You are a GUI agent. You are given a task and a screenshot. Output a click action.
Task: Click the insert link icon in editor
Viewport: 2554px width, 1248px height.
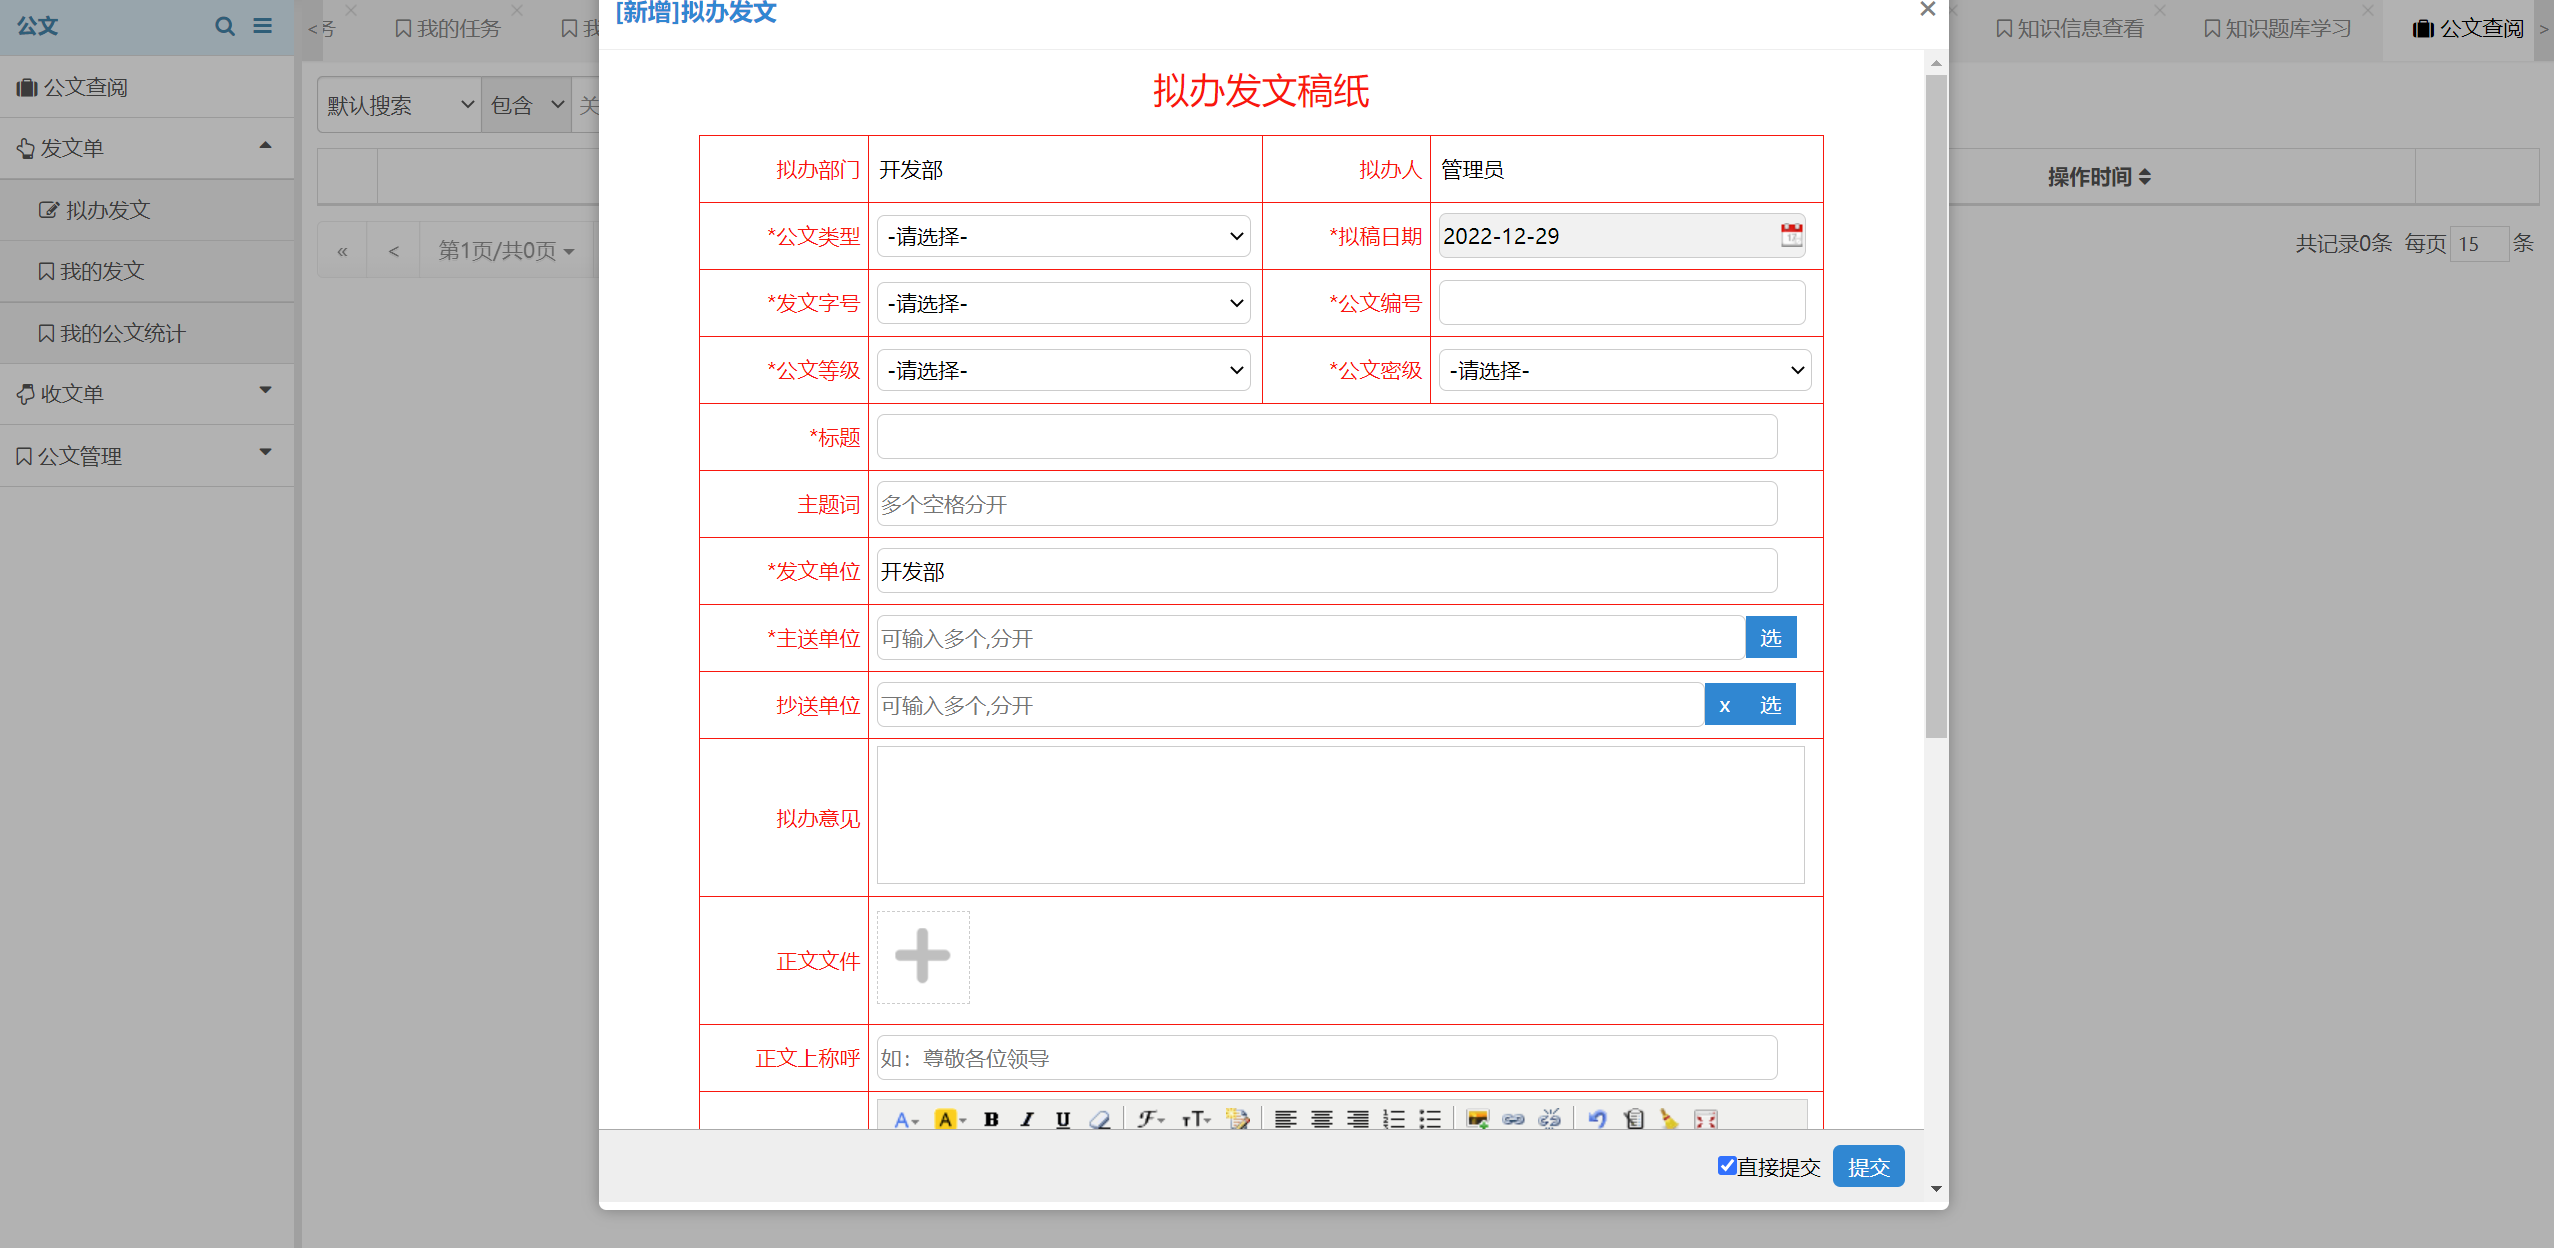(x=1514, y=1119)
